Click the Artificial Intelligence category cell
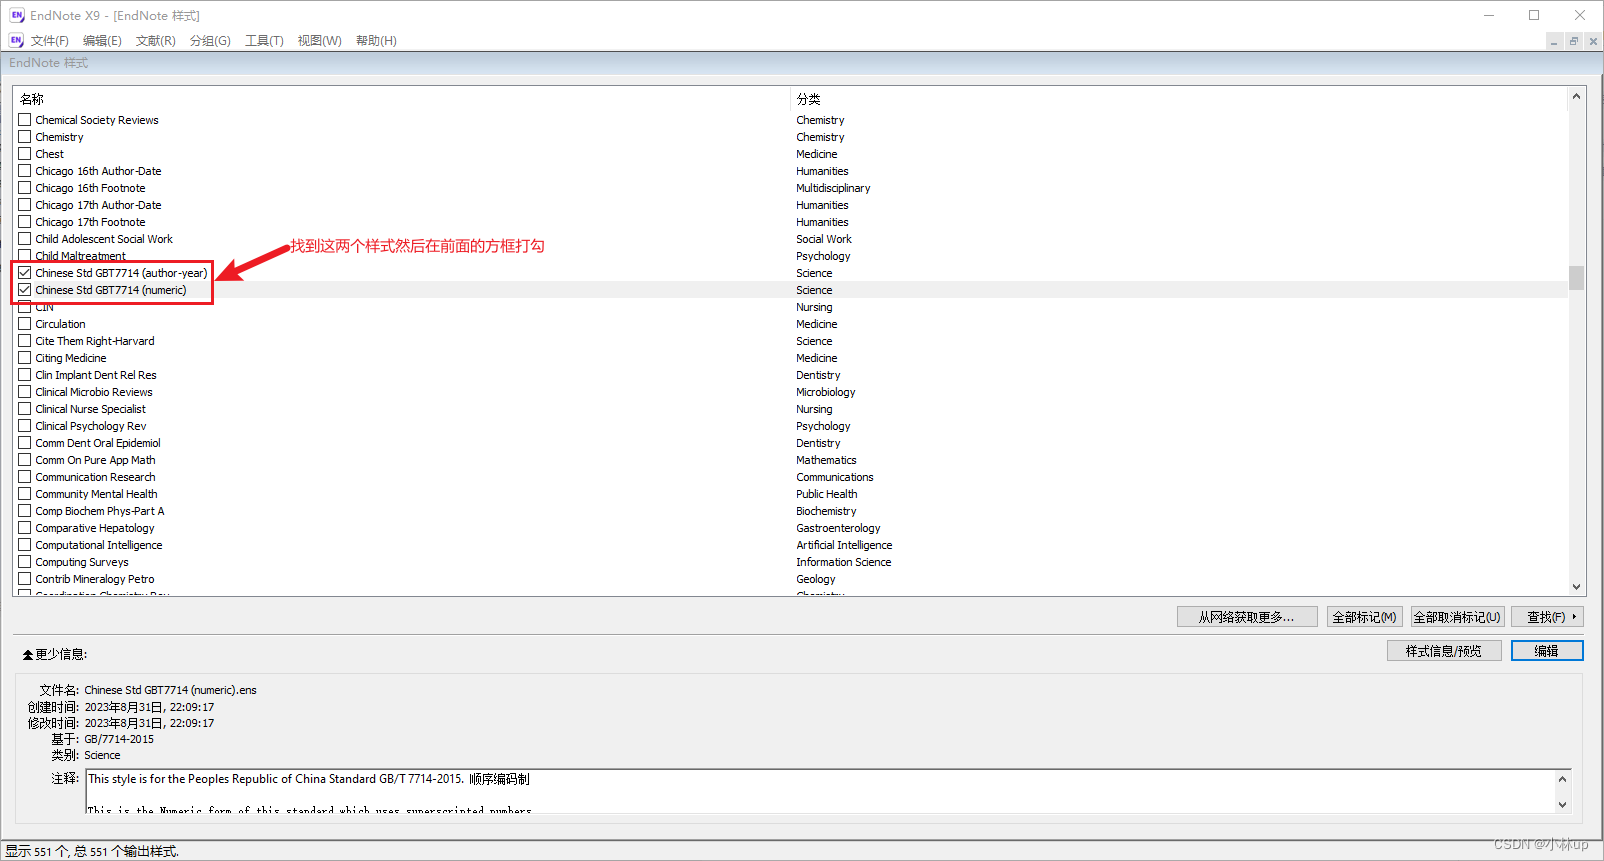This screenshot has width=1604, height=861. tap(844, 545)
